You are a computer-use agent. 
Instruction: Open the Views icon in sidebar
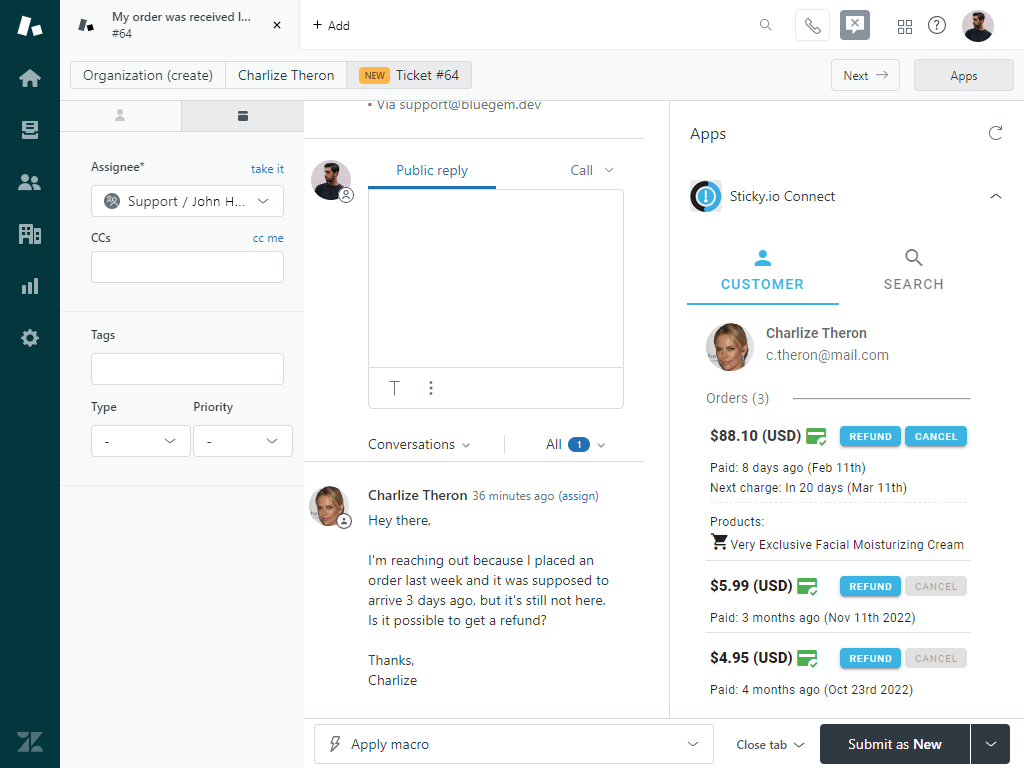(x=30, y=130)
